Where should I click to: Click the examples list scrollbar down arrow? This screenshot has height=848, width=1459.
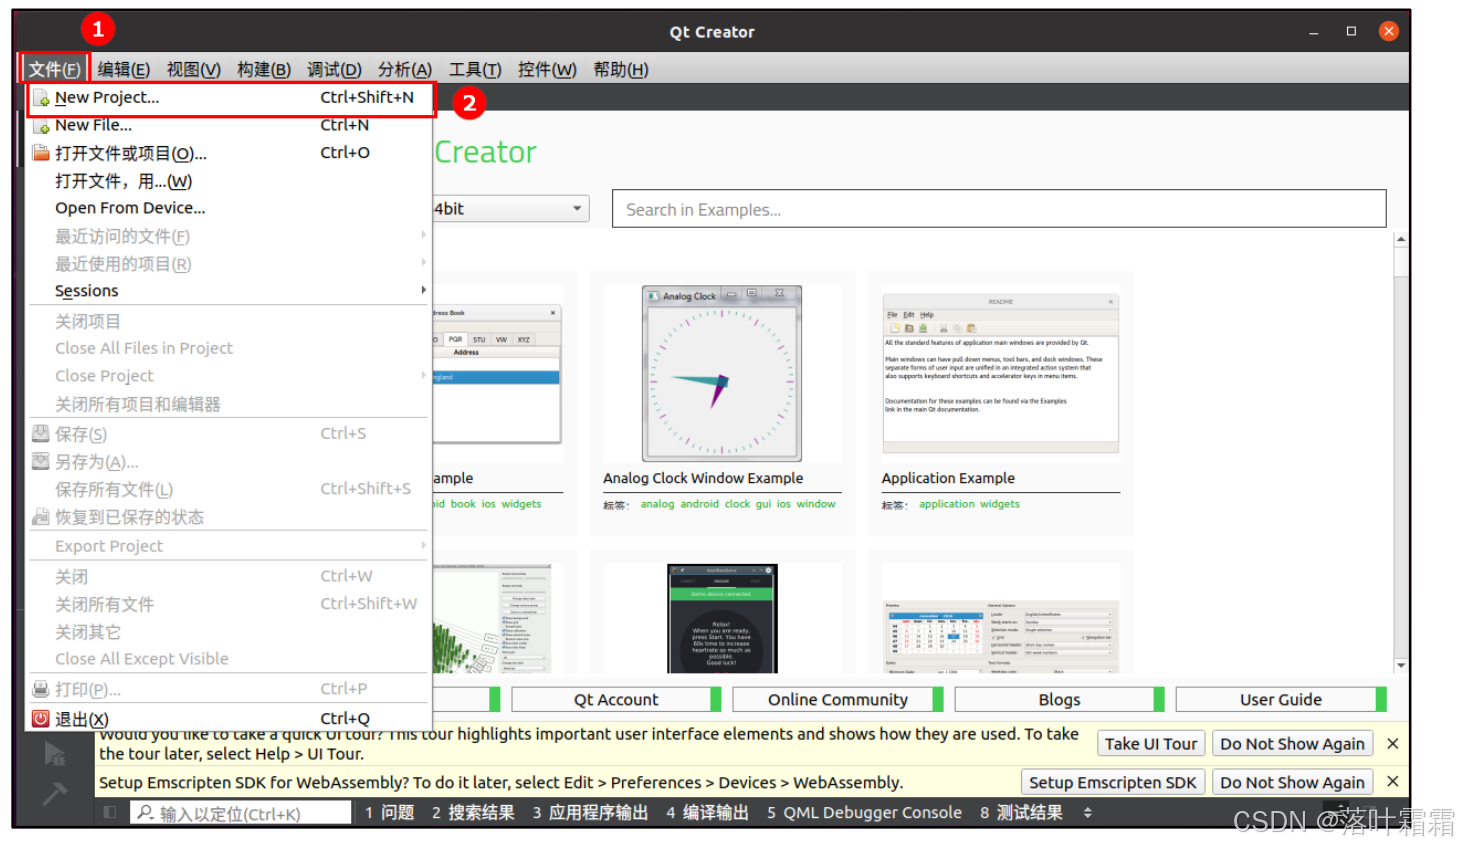(1400, 665)
